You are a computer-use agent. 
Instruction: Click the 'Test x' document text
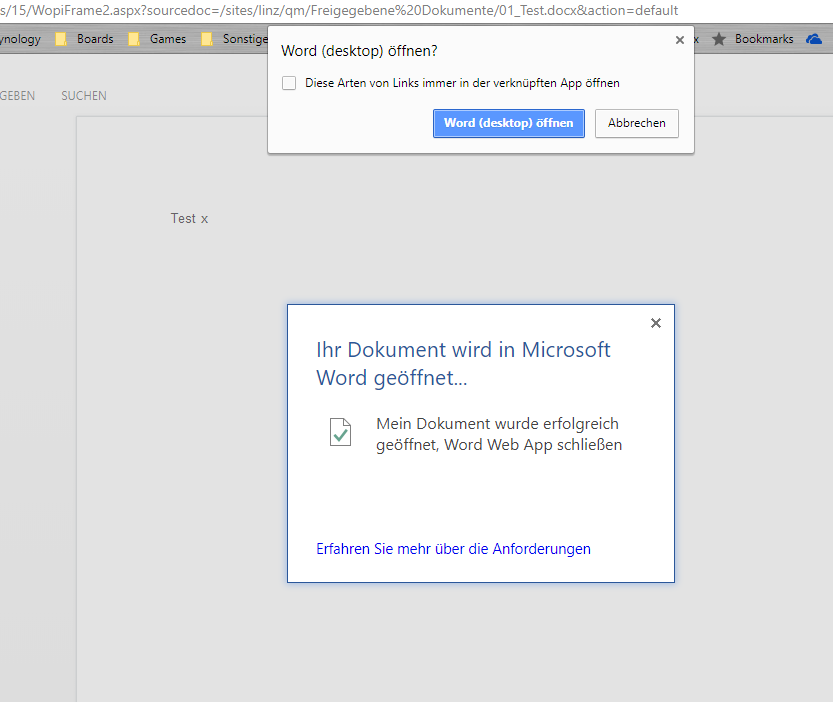(x=189, y=218)
